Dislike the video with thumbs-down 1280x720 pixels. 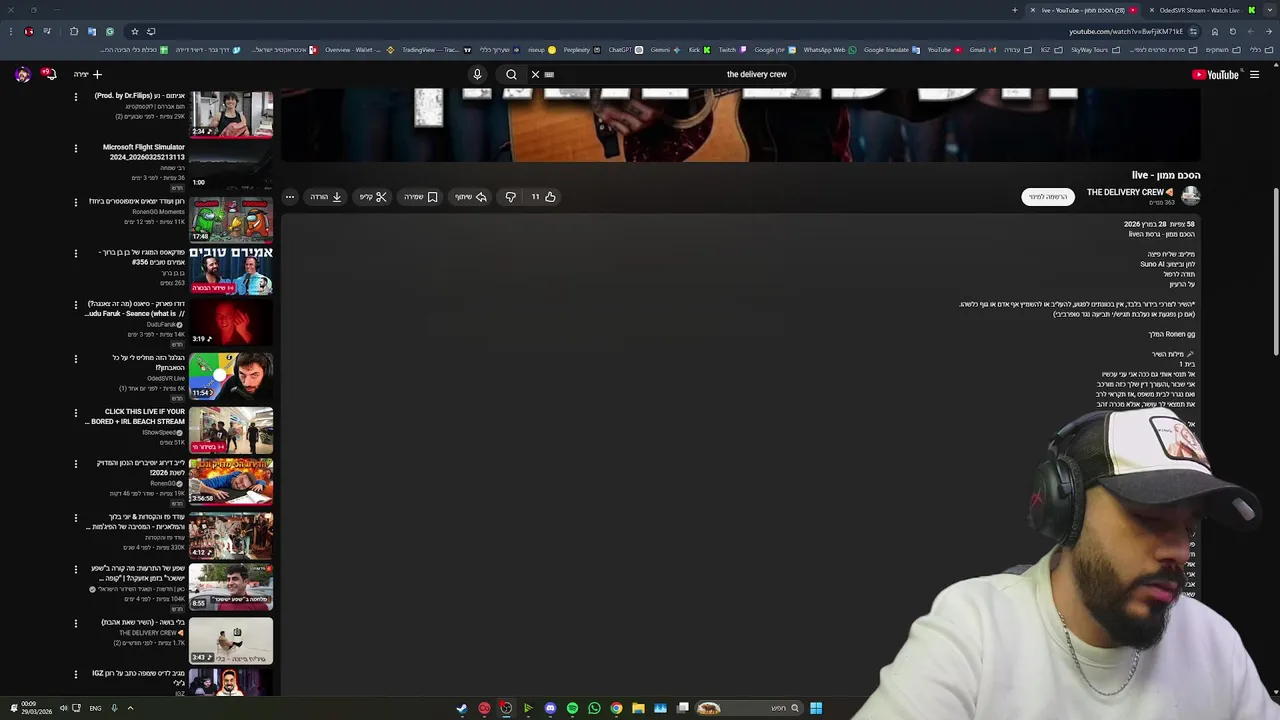[510, 197]
